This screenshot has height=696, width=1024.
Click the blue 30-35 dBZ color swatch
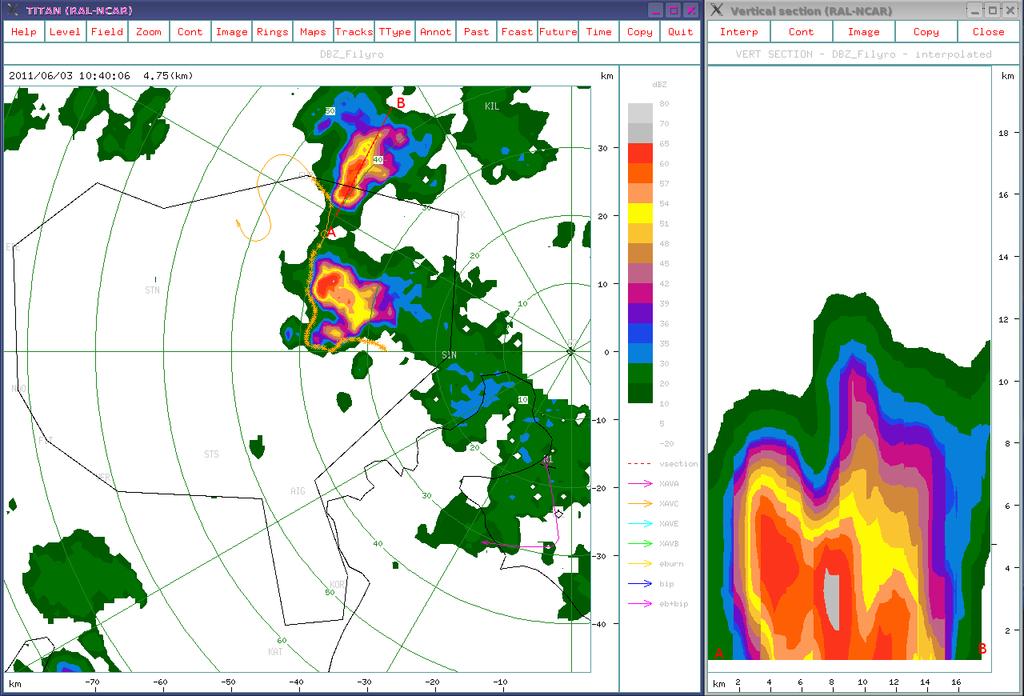click(x=640, y=353)
